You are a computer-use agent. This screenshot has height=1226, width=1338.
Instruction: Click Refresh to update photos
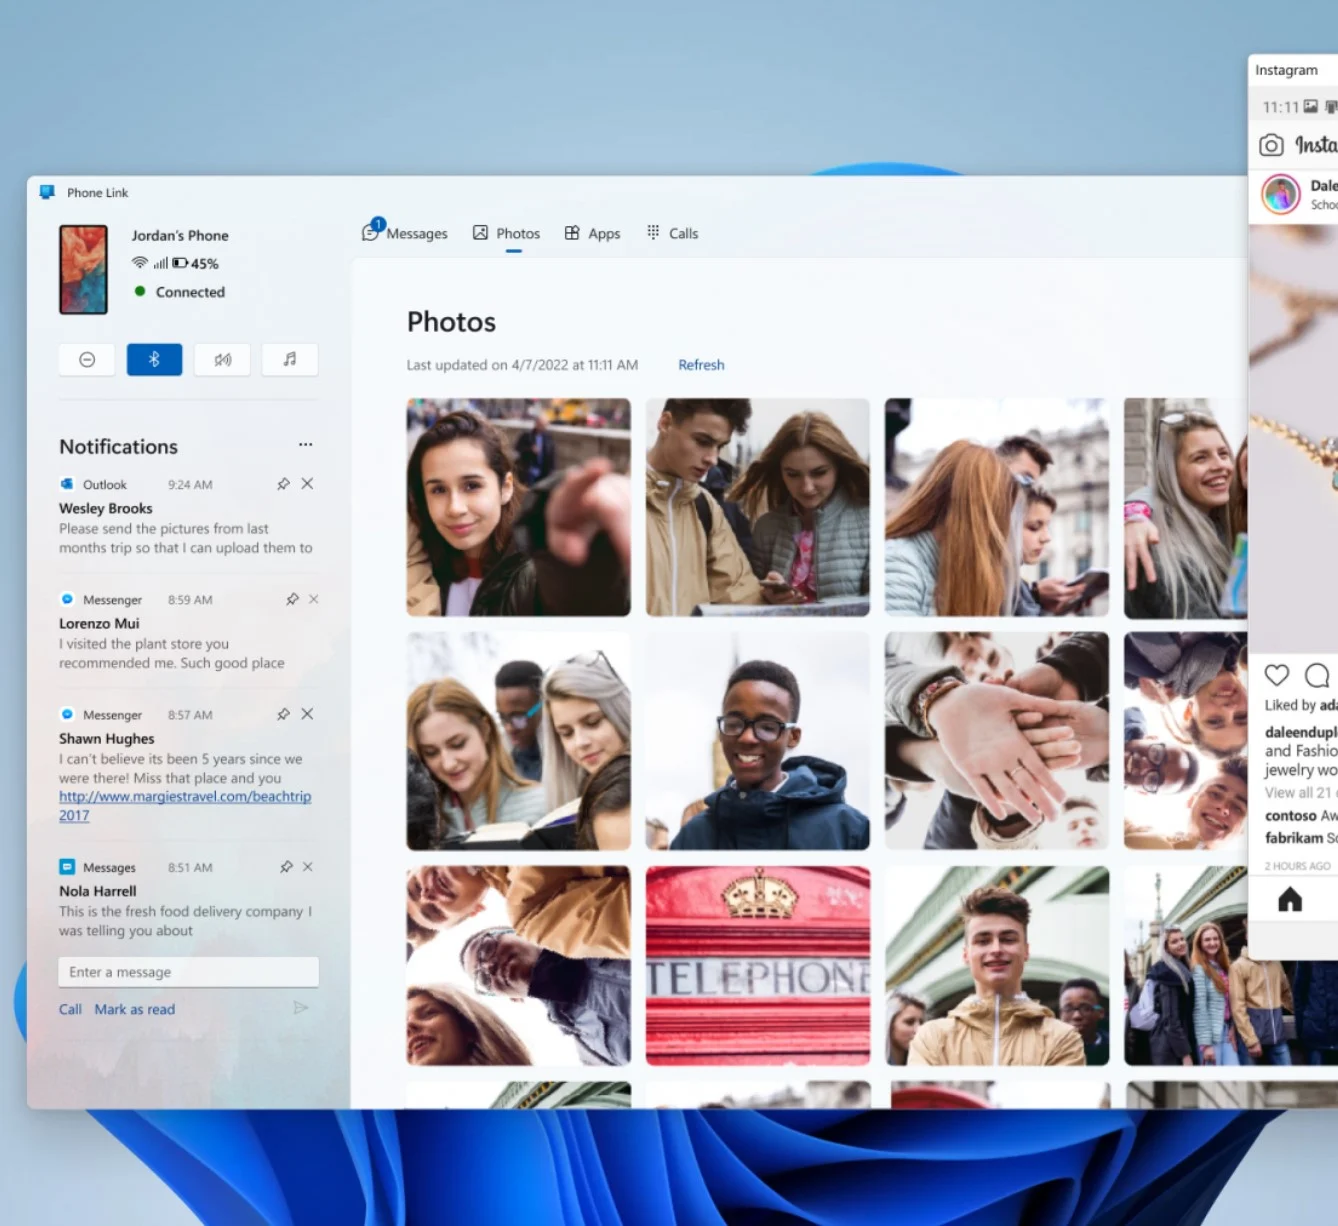701,365
